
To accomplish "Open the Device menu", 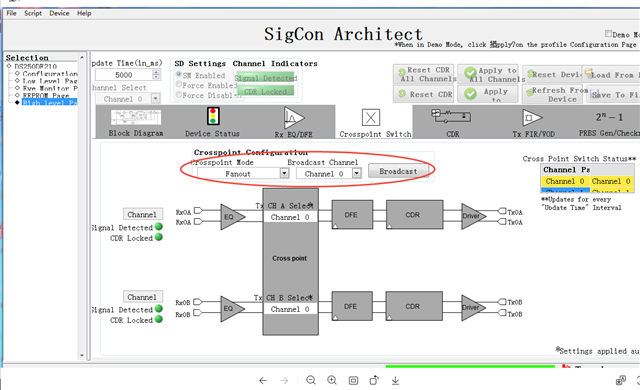I will point(59,13).
